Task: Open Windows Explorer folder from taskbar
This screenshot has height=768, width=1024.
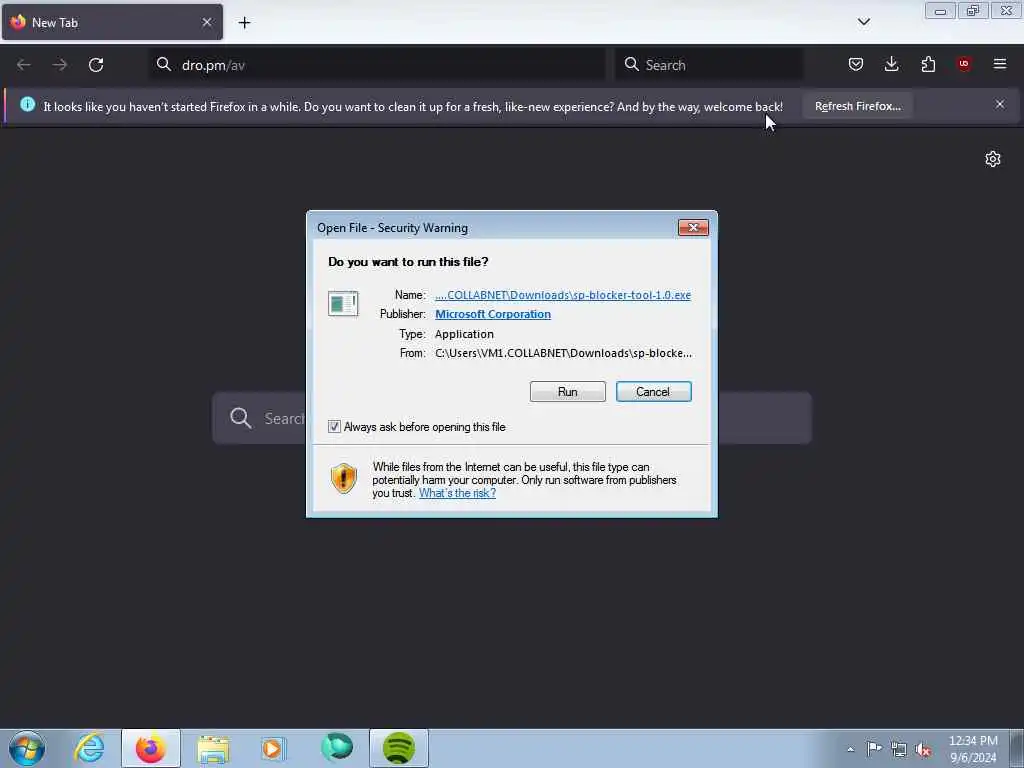Action: point(213,748)
